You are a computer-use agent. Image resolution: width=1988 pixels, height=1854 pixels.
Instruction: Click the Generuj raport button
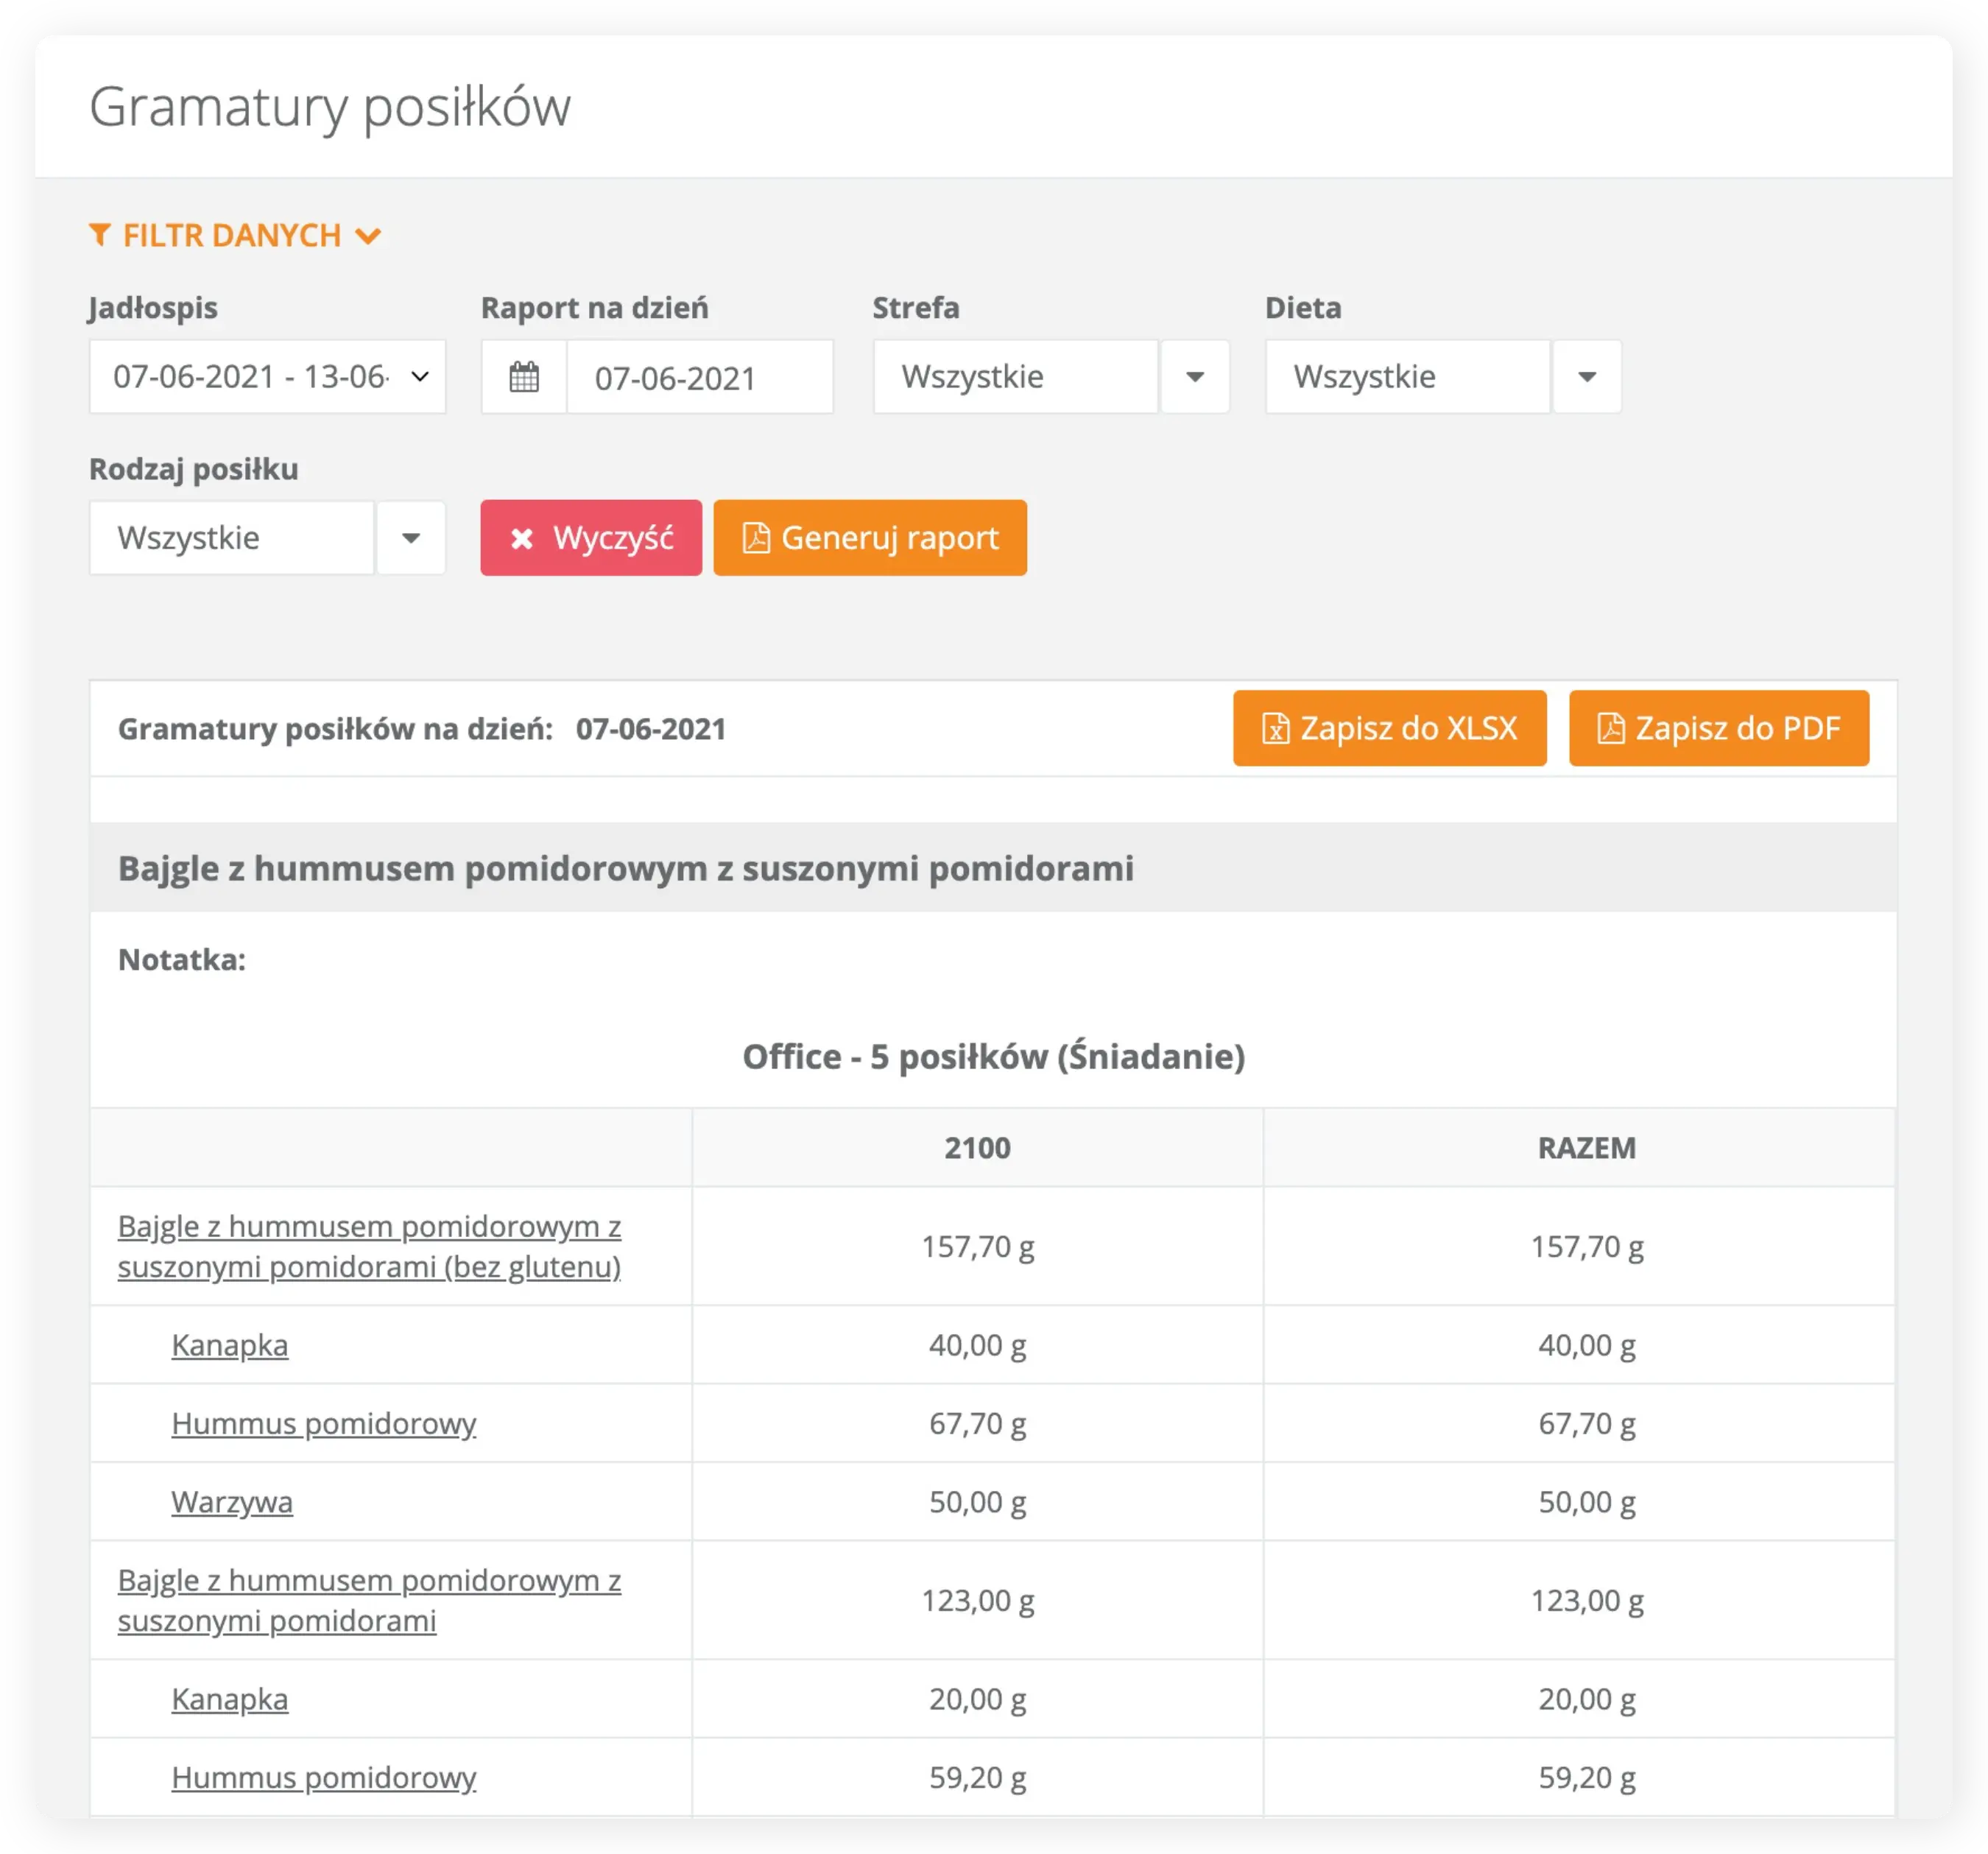(x=870, y=538)
